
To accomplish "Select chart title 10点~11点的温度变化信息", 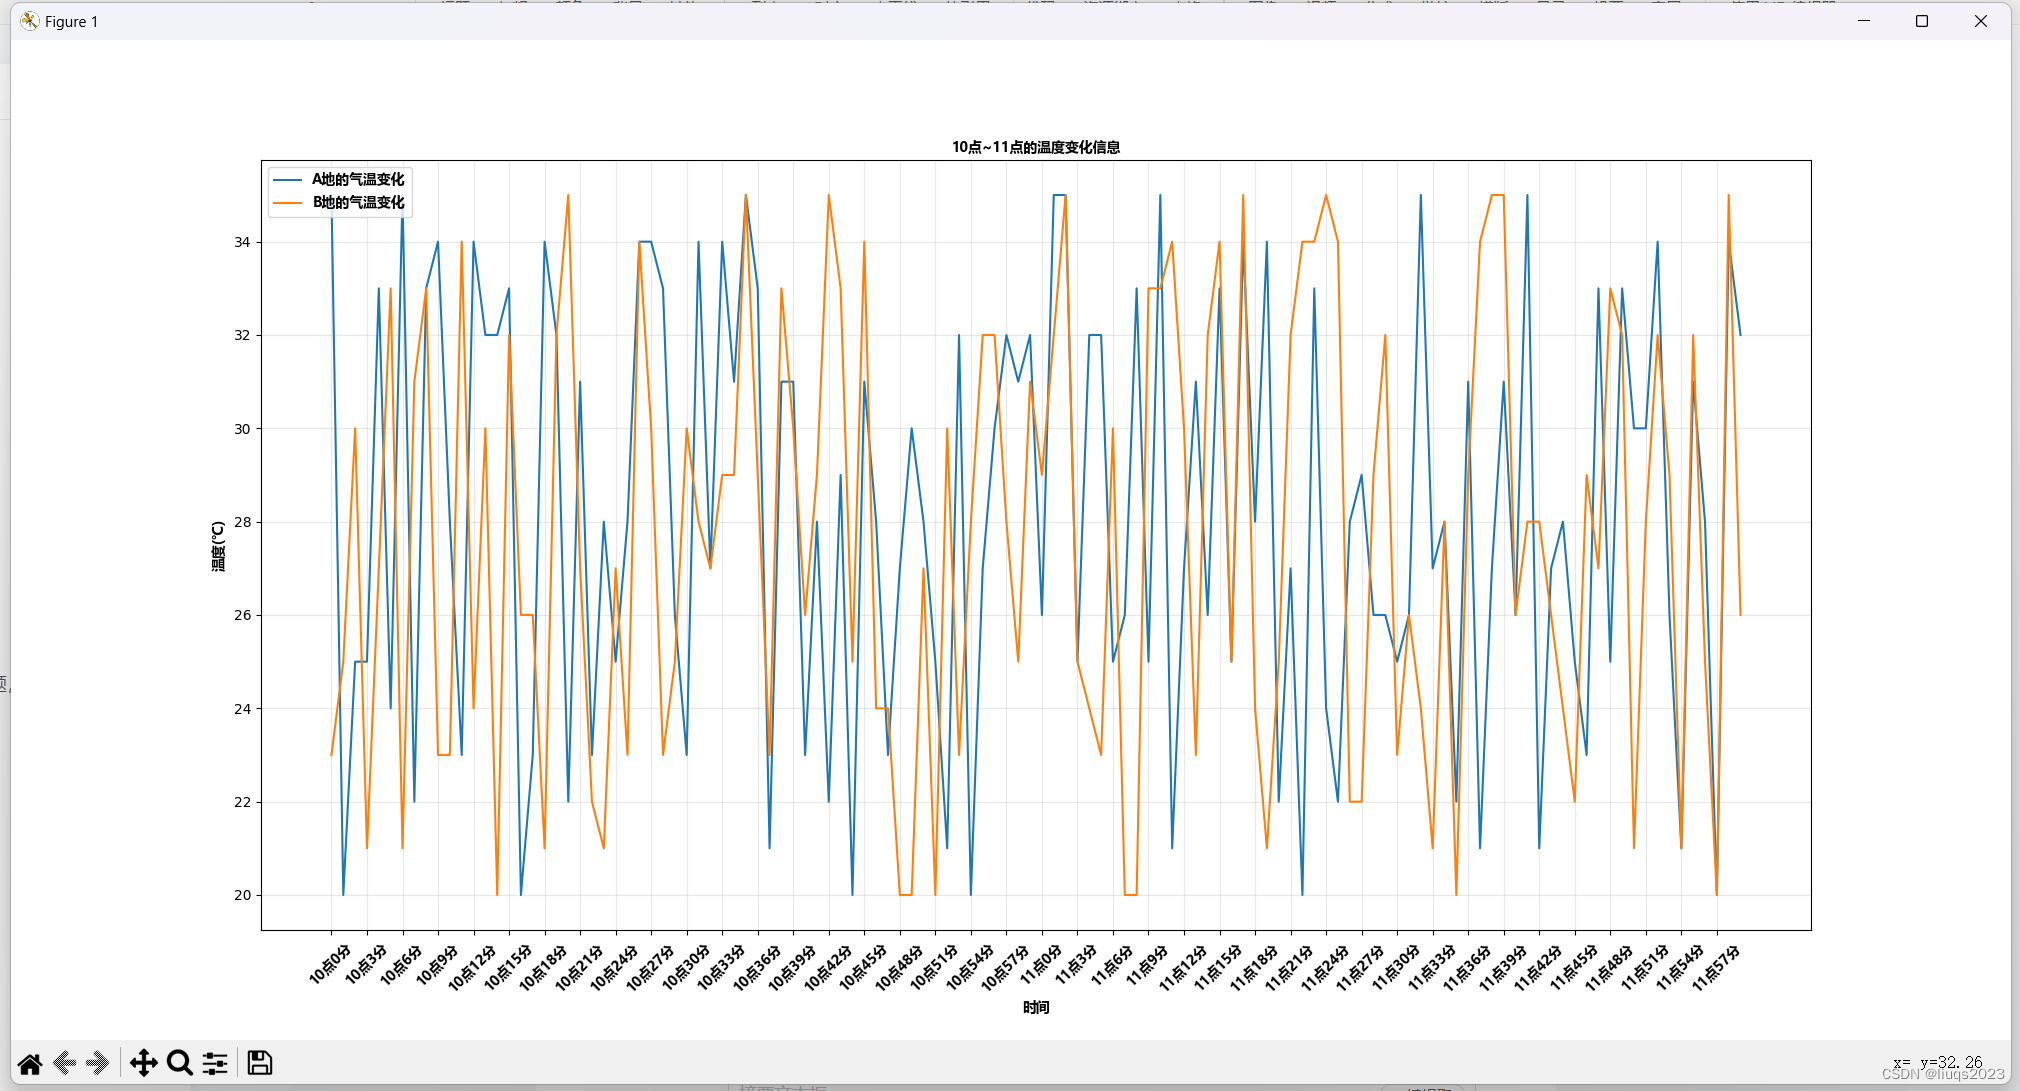I will point(1035,147).
